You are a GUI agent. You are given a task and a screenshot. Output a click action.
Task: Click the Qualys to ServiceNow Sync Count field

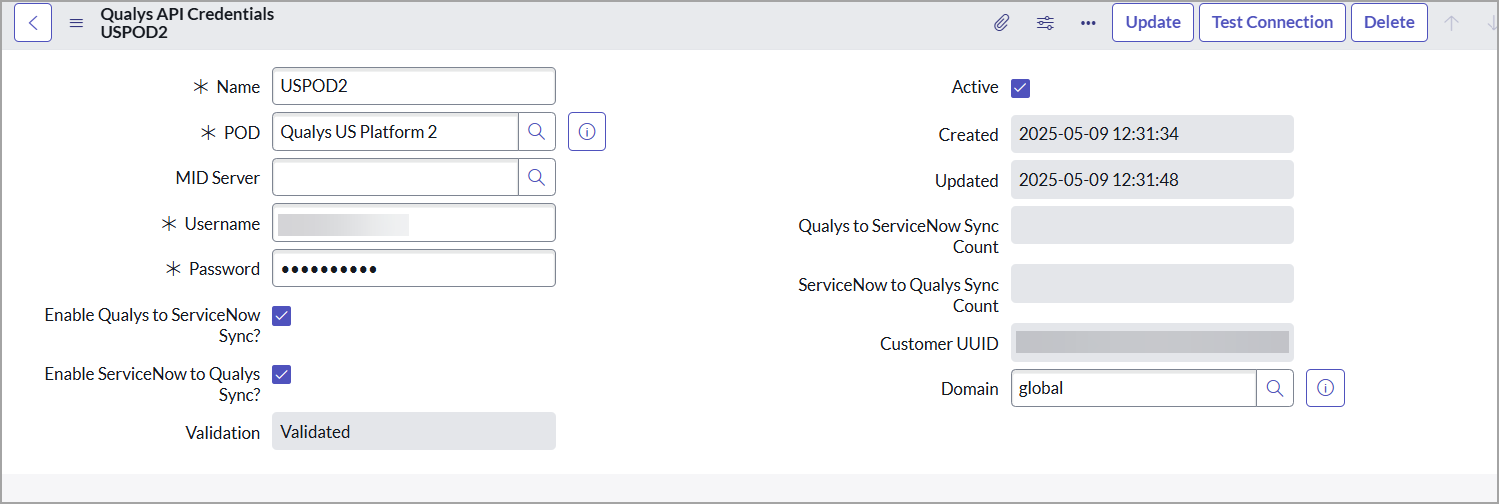[x=1152, y=225]
